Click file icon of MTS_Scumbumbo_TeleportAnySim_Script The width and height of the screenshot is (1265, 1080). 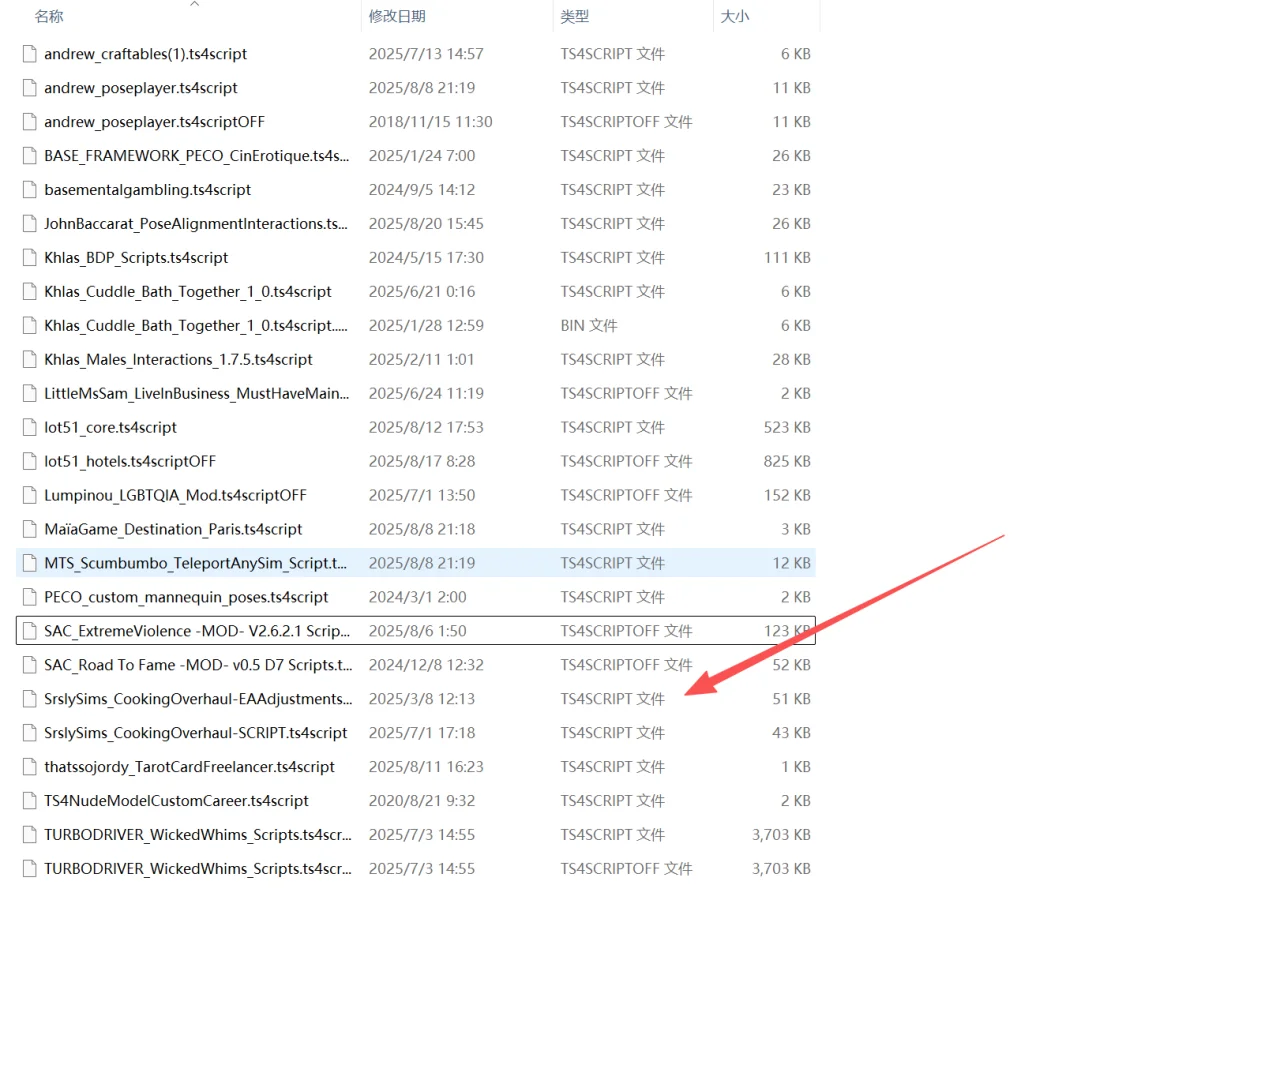coord(30,564)
